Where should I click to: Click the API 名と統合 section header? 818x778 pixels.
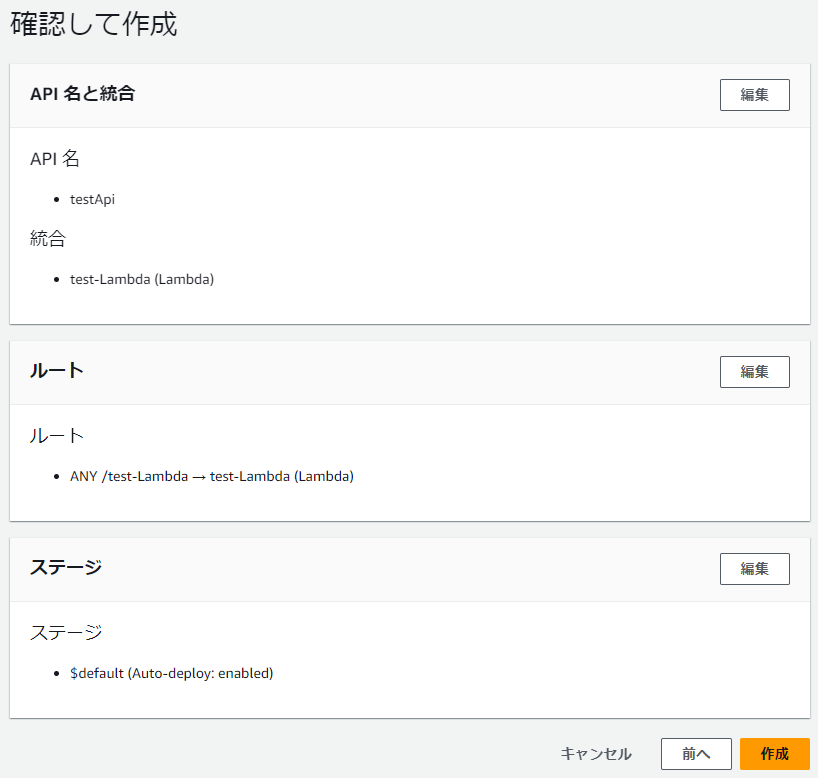coord(83,94)
